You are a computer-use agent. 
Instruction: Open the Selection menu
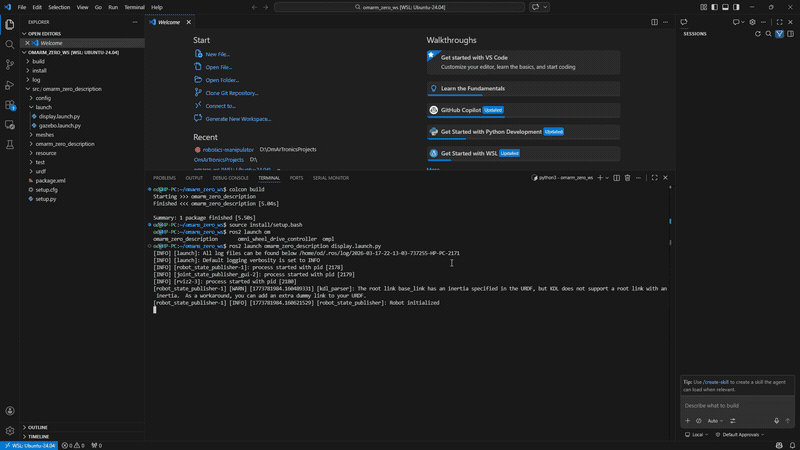point(59,7)
